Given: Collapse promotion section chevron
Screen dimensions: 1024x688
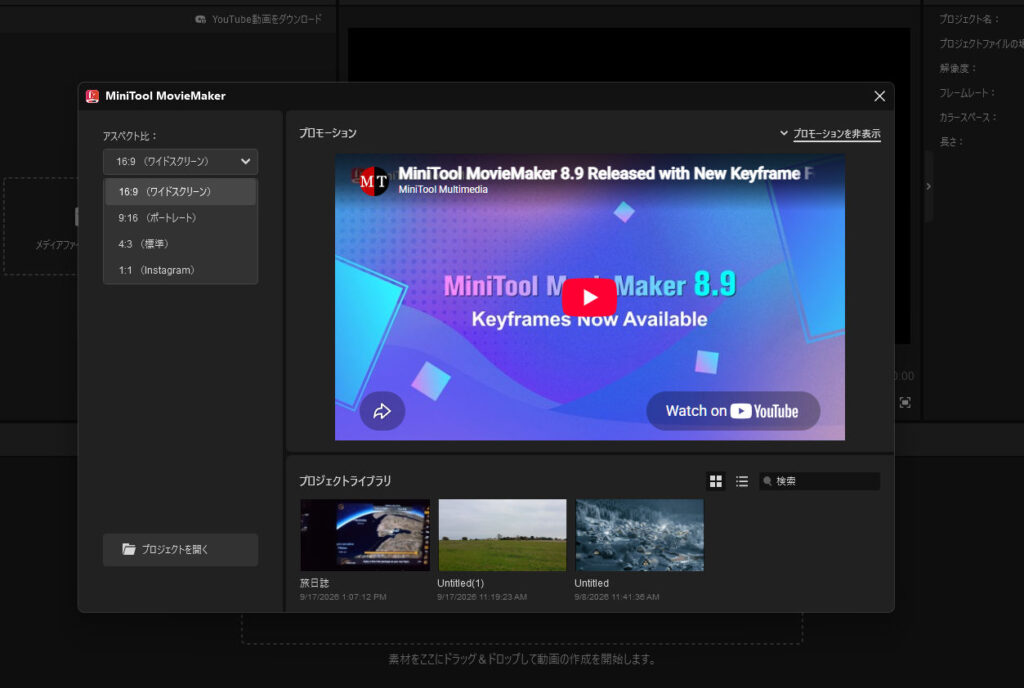Looking at the screenshot, I should click(784, 133).
